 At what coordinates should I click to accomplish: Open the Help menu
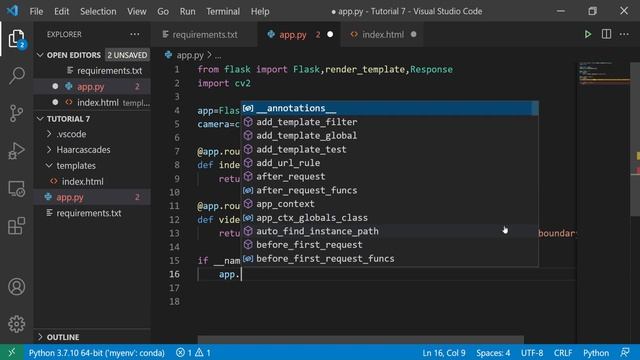pyautogui.click(x=260, y=11)
